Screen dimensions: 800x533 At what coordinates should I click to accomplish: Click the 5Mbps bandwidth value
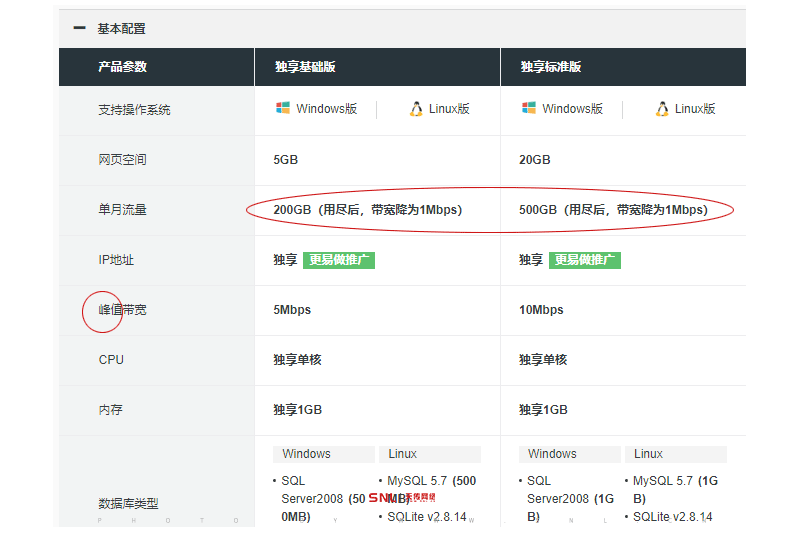click(x=292, y=310)
